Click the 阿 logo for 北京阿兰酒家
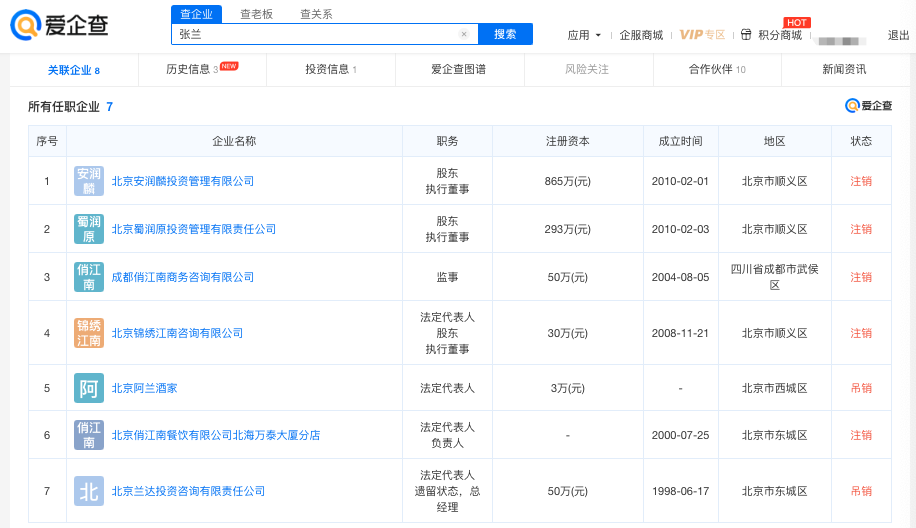Image resolution: width=916 pixels, height=528 pixels. (89, 388)
